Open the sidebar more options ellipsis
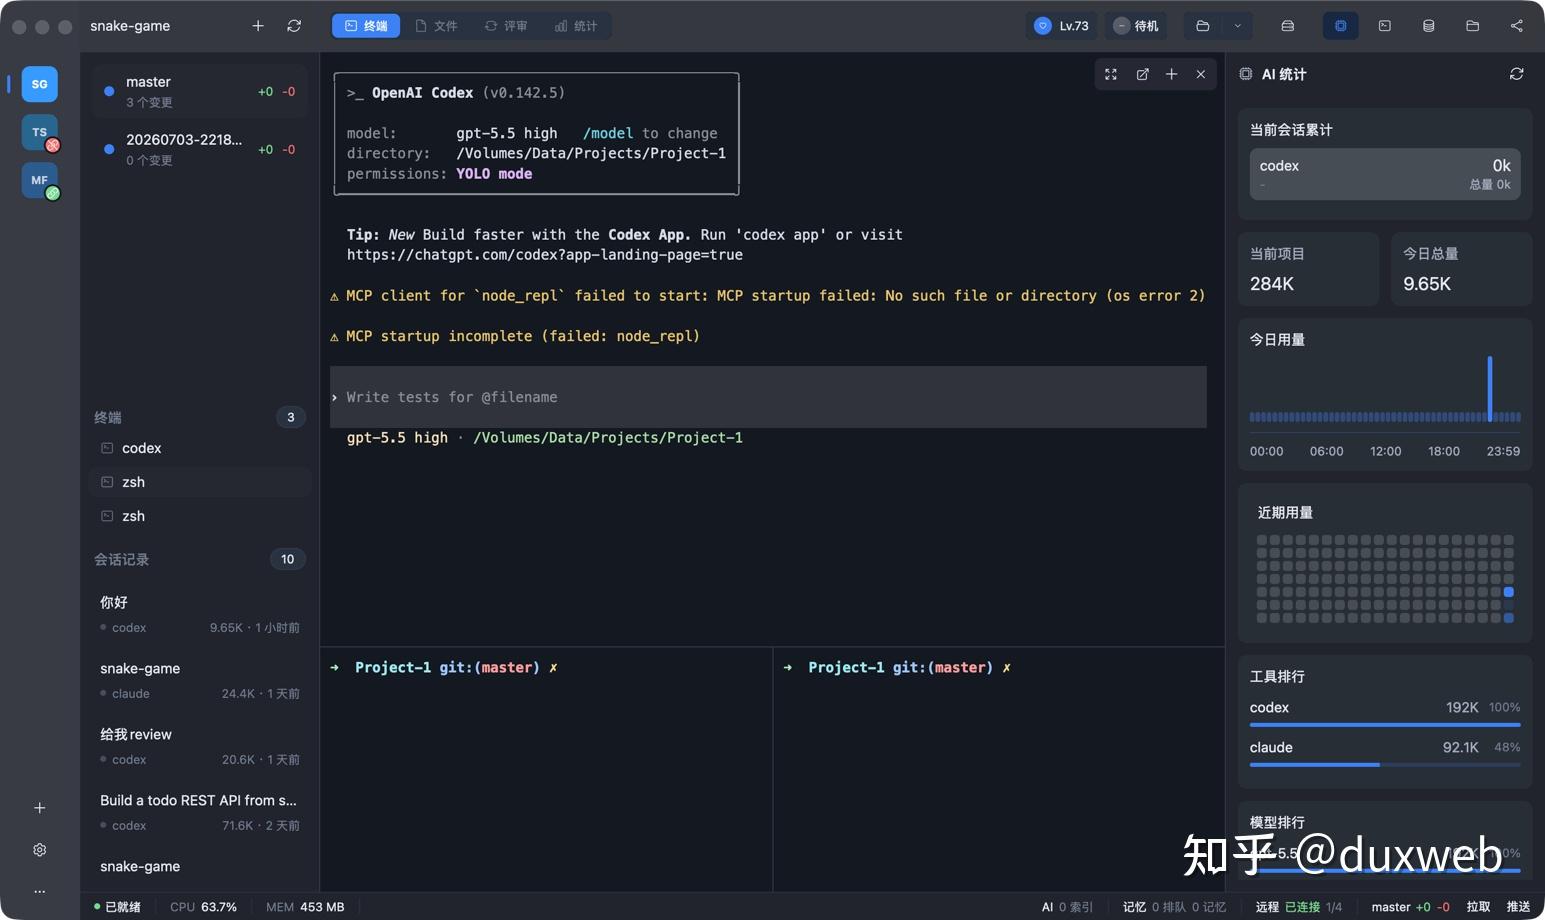Screen dimensions: 1545x920 coord(40,891)
